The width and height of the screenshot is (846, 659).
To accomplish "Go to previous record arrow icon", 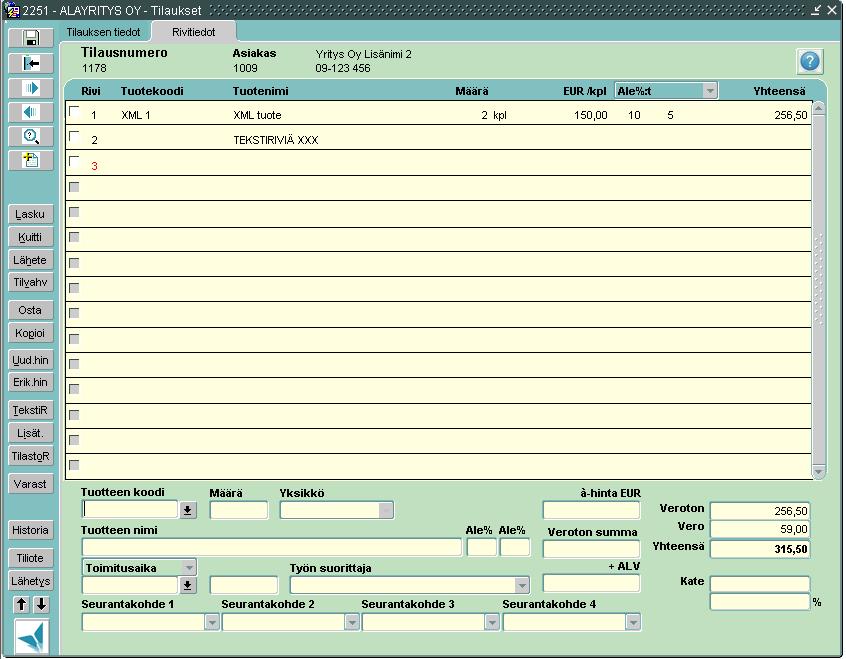I will pos(31,112).
